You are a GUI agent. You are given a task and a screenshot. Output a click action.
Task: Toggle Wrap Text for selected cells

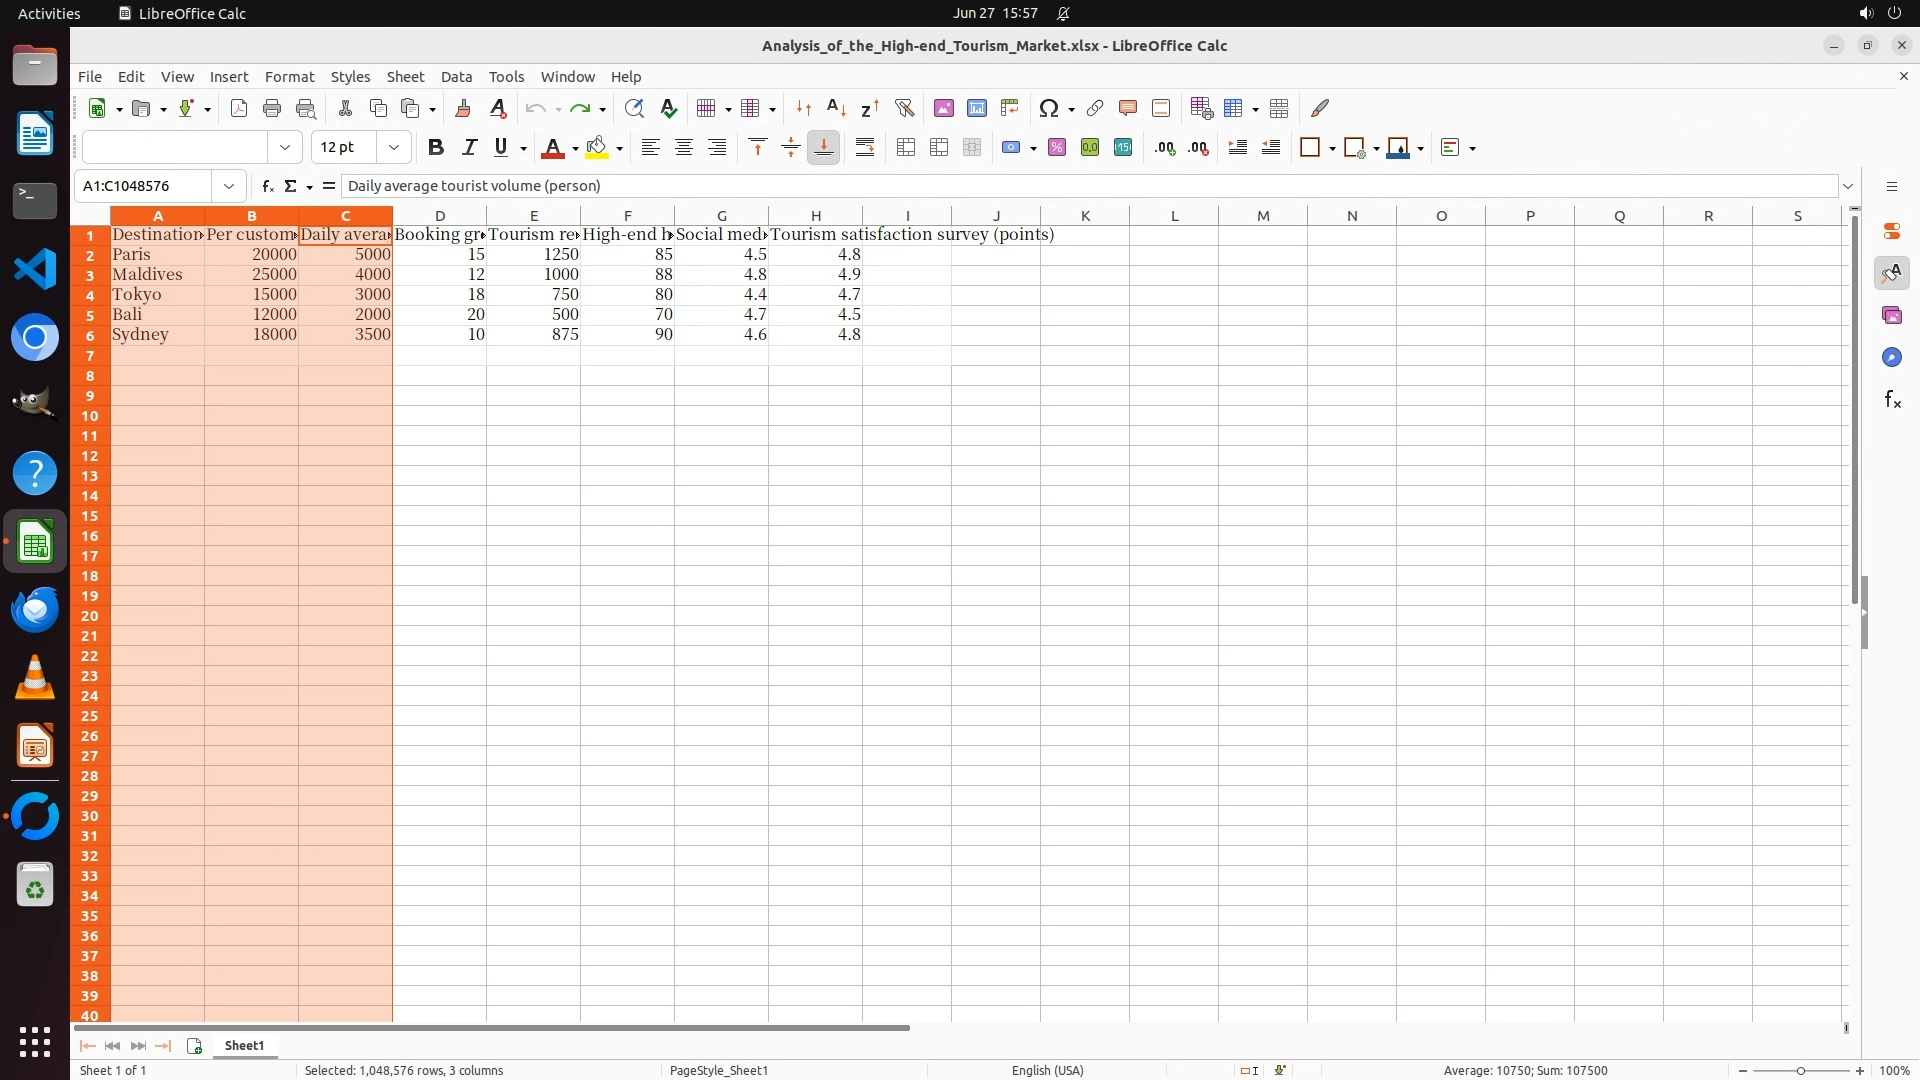[x=865, y=148]
